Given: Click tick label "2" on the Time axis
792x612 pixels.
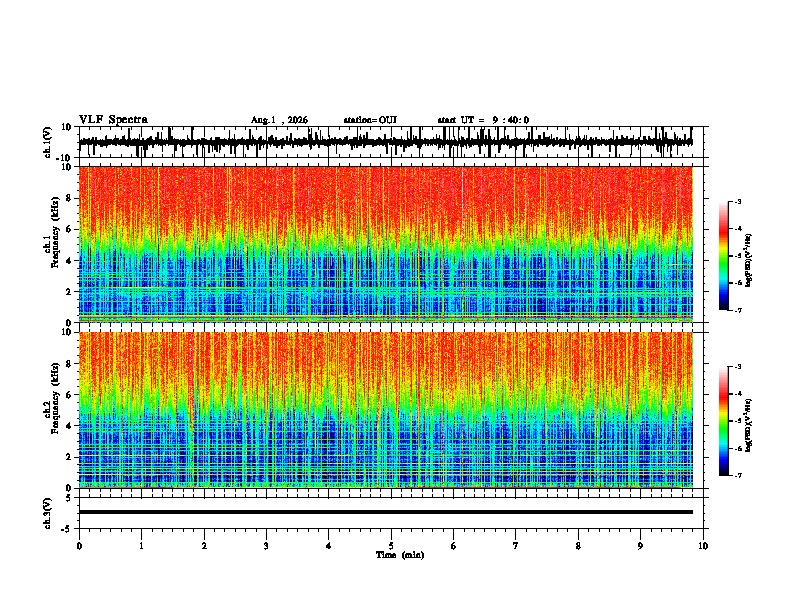Looking at the screenshot, I should 204,546.
